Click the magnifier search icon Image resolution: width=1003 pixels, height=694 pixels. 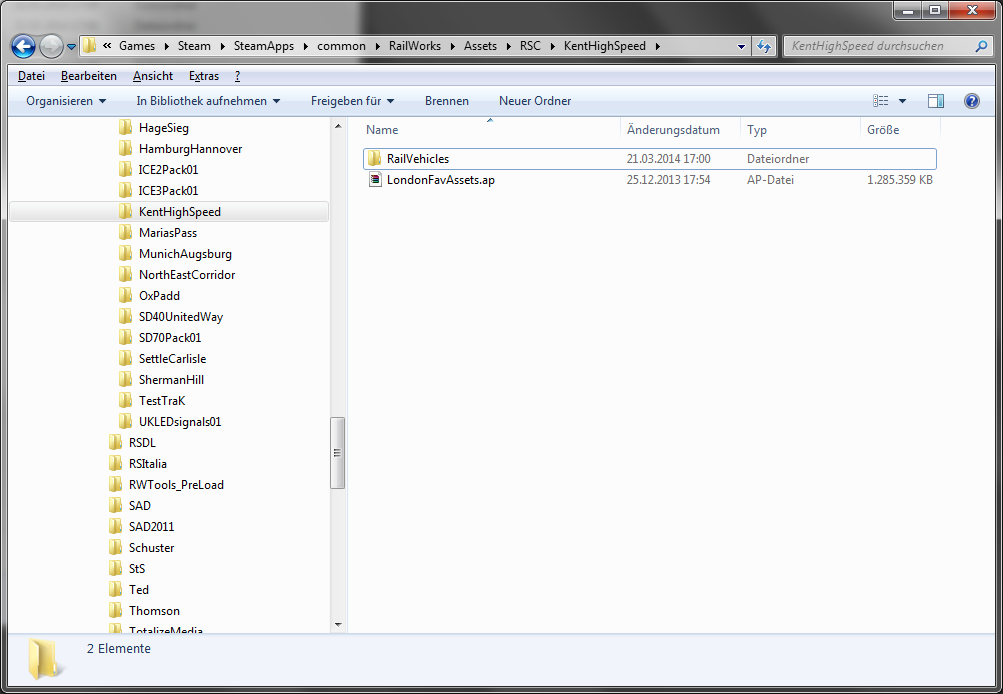tap(982, 46)
